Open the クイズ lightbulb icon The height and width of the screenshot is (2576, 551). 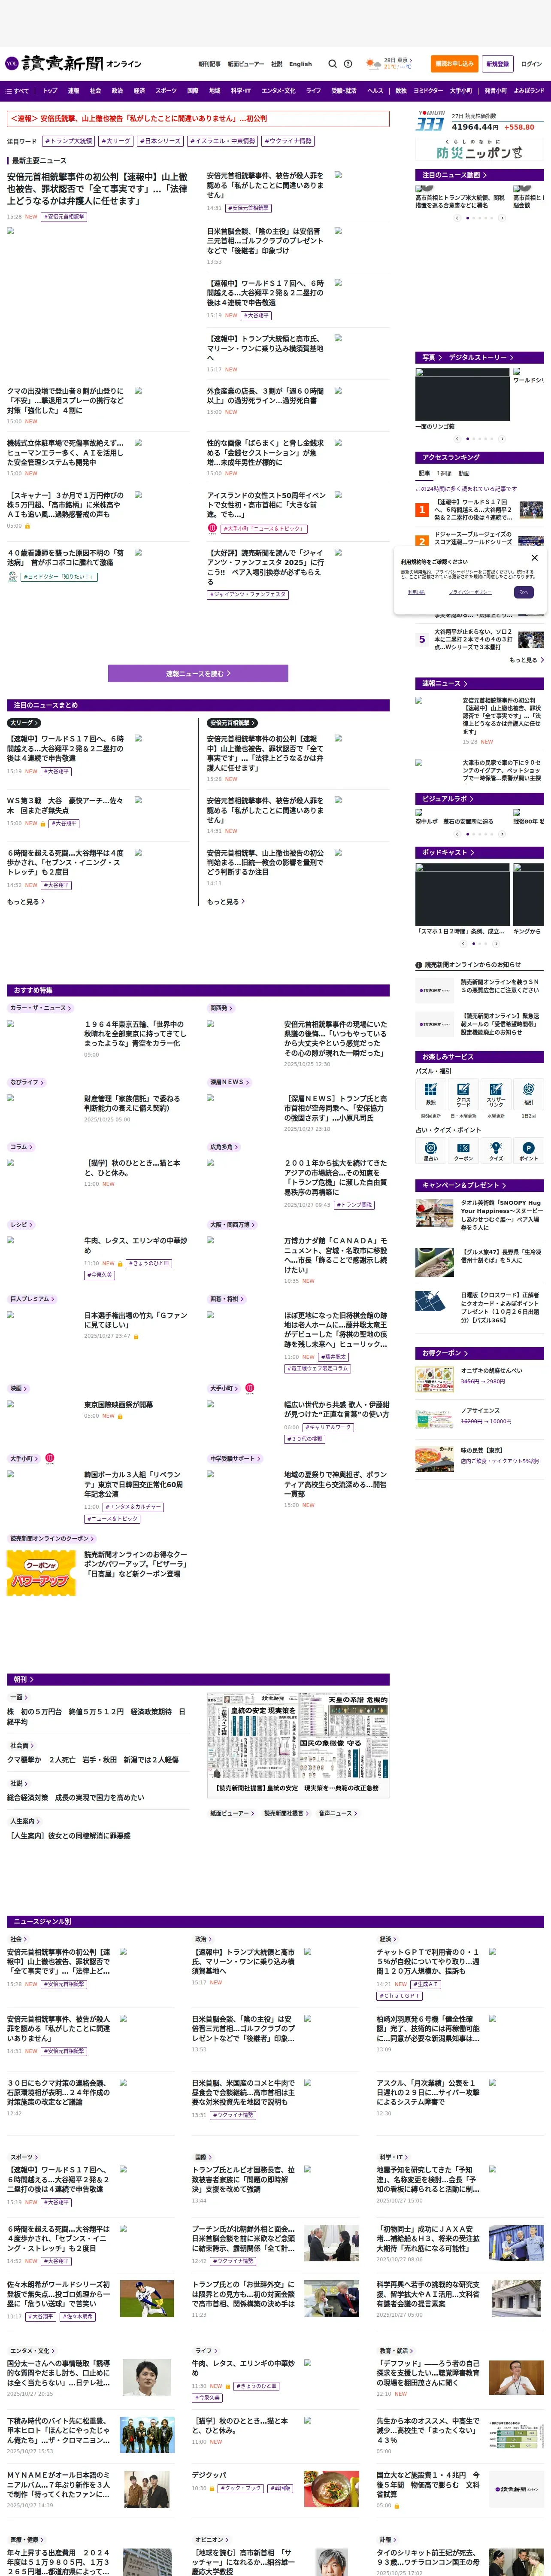click(496, 1150)
